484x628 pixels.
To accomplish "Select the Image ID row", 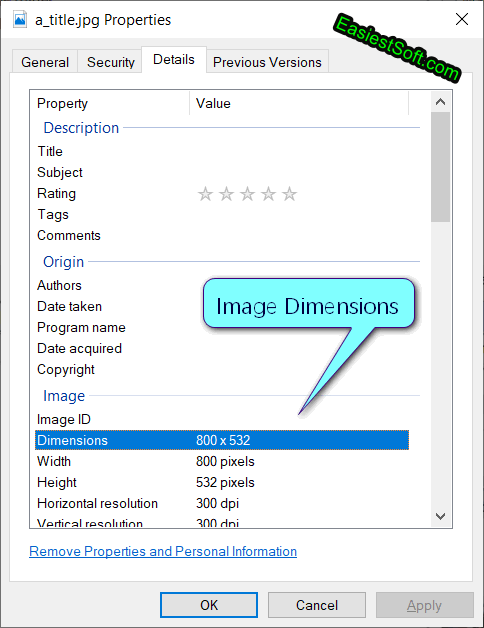I will [222, 419].
